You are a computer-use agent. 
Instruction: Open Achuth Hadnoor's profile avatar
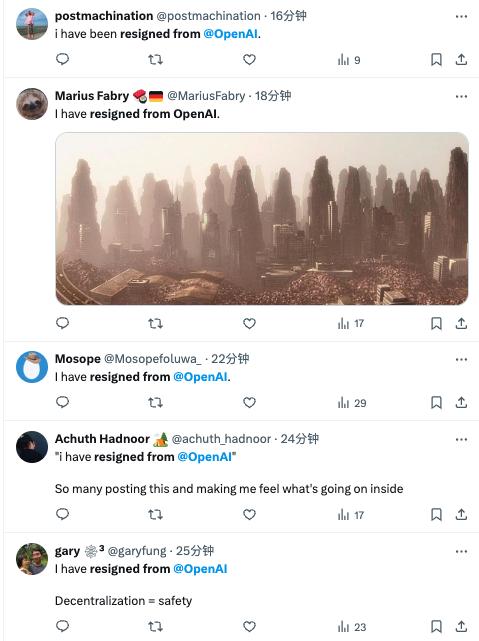(32, 446)
